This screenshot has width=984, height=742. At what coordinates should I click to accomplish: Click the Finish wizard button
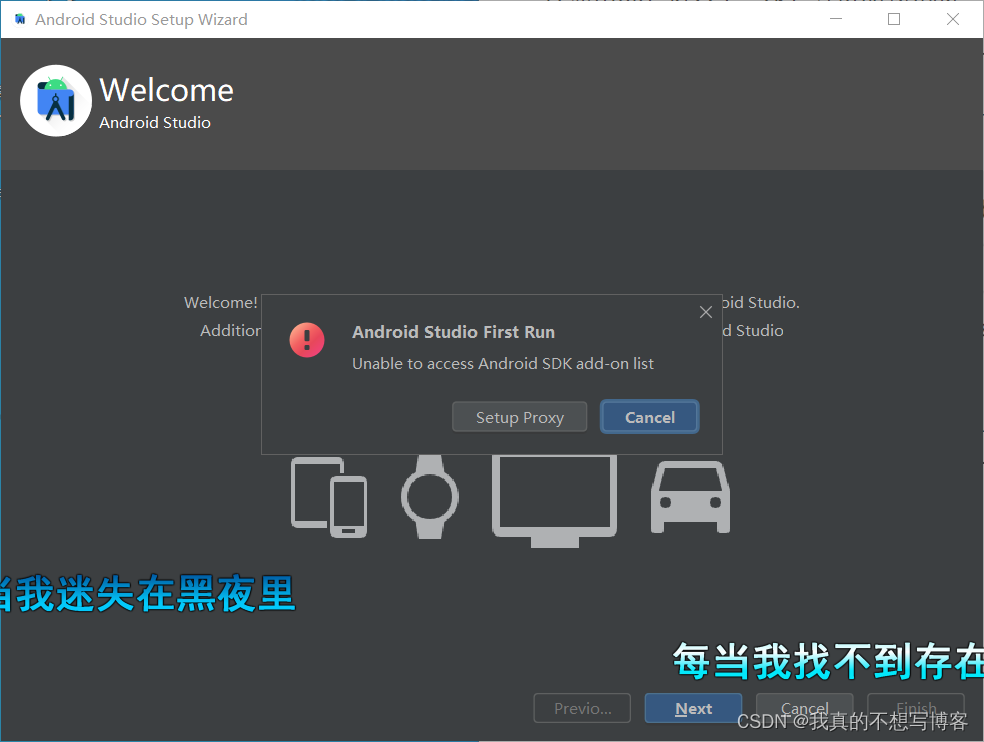(916, 708)
